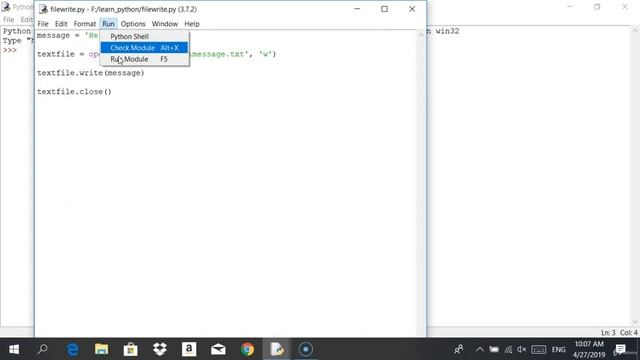Open the File menu in filewrite.py window

[x=43, y=24]
